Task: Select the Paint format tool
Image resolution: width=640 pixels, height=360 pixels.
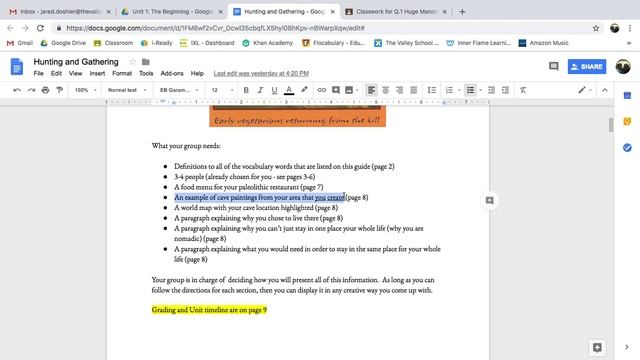Action: click(x=60, y=90)
